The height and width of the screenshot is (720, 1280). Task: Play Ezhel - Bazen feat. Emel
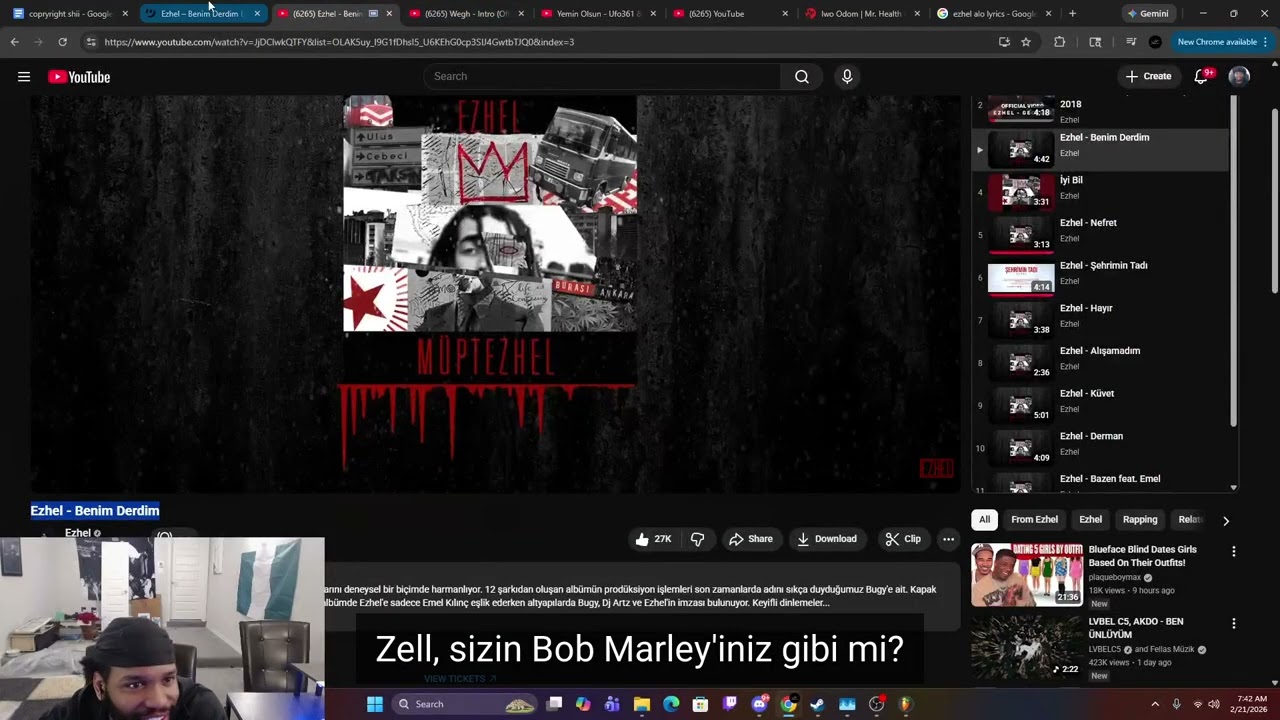(x=1100, y=482)
